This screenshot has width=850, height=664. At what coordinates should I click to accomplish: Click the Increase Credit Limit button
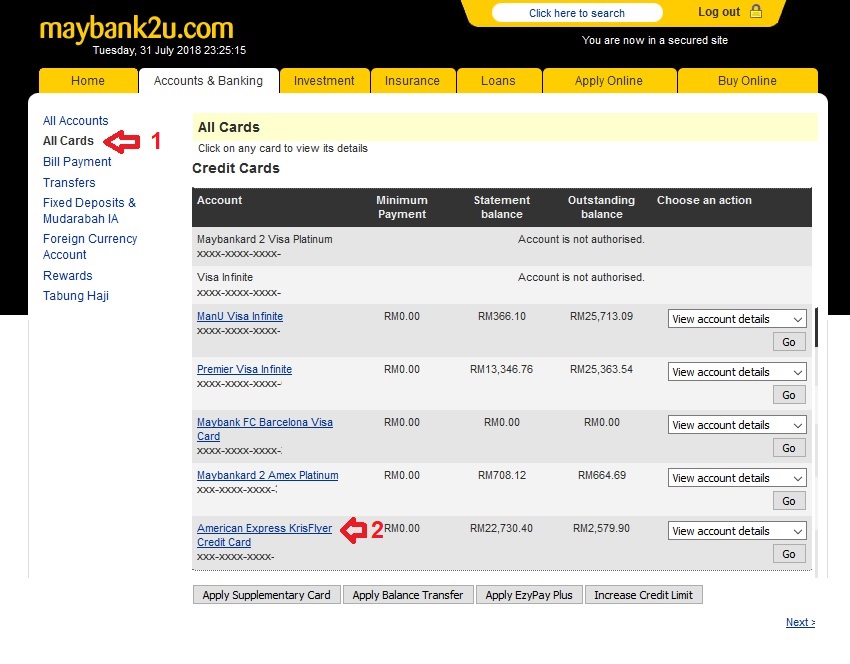coord(643,595)
